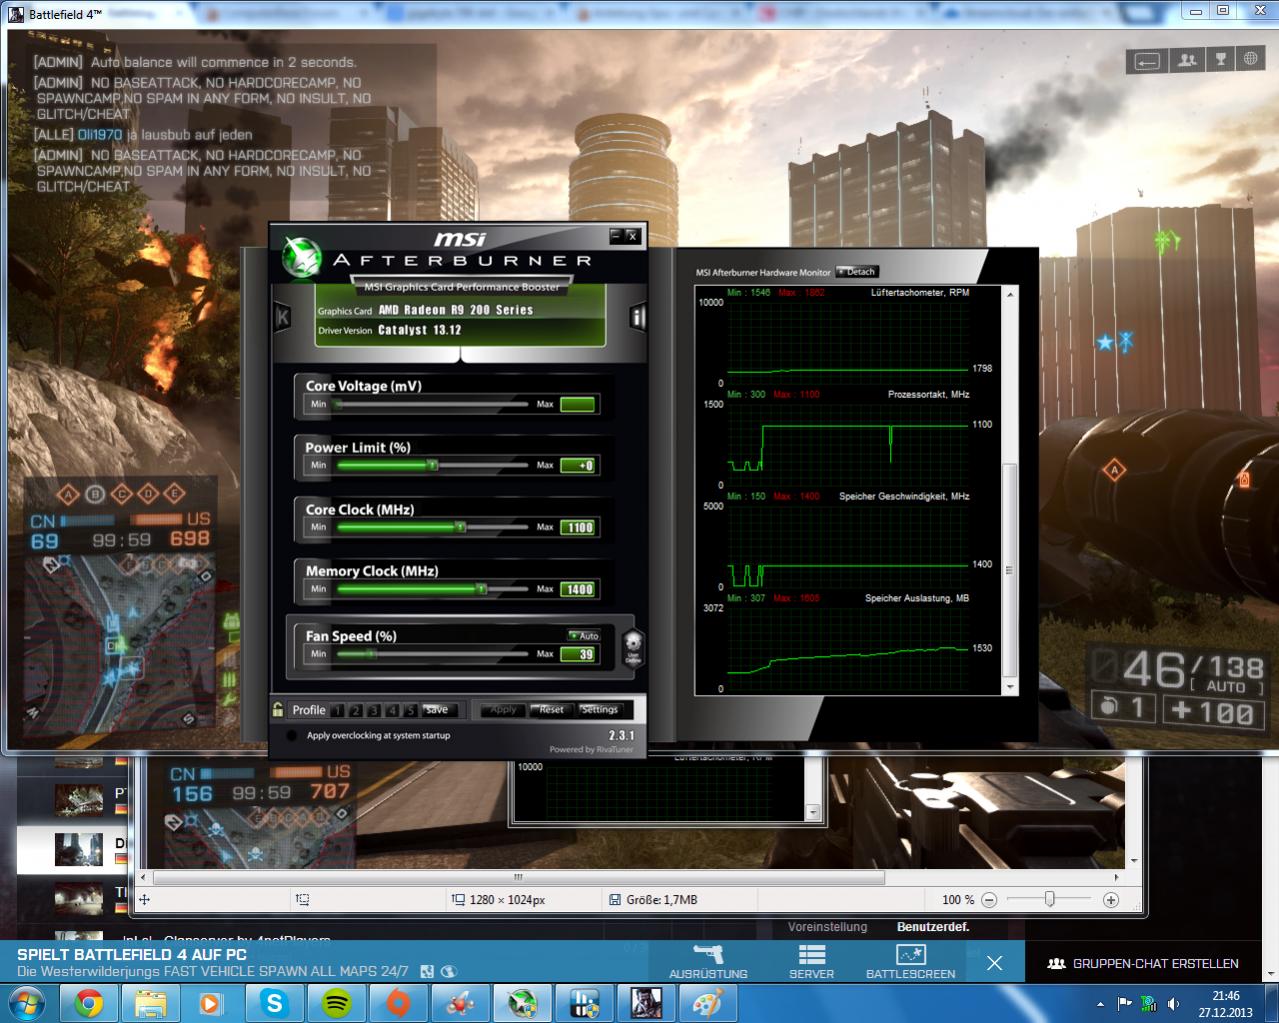Toggle Auto fan speed in Afterburner
This screenshot has height=1023, width=1279.
[x=584, y=636]
